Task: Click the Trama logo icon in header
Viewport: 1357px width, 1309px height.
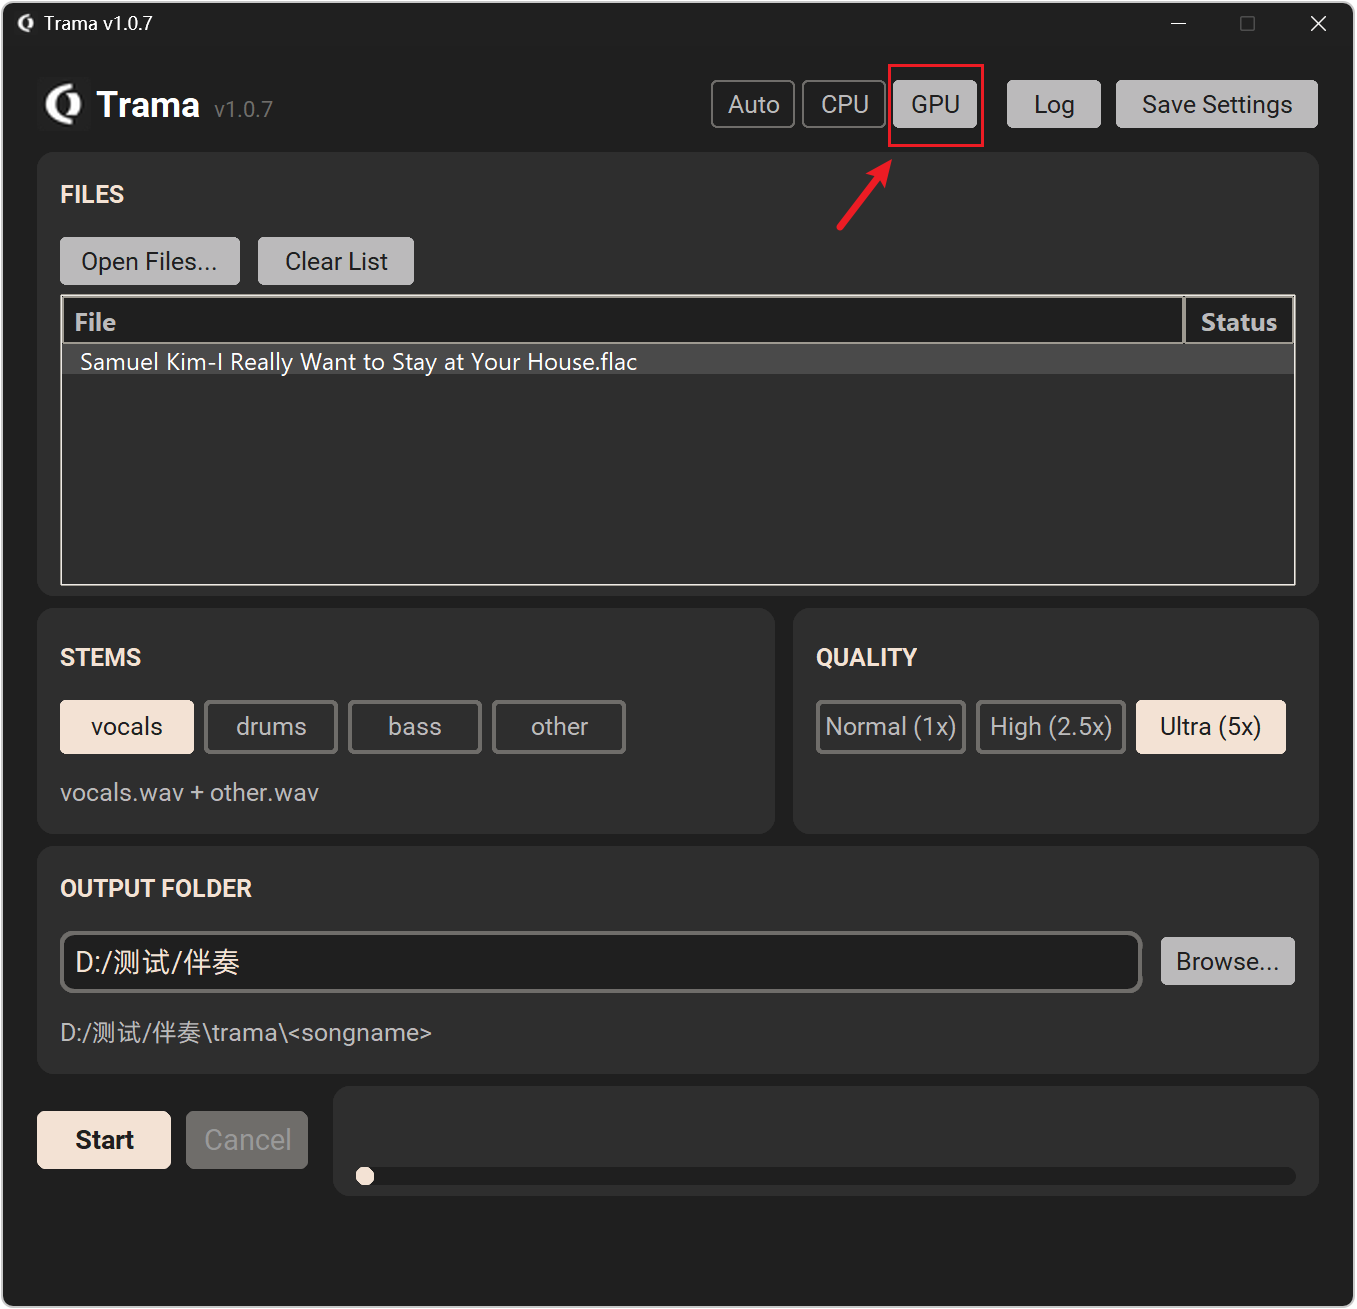Action: (64, 104)
